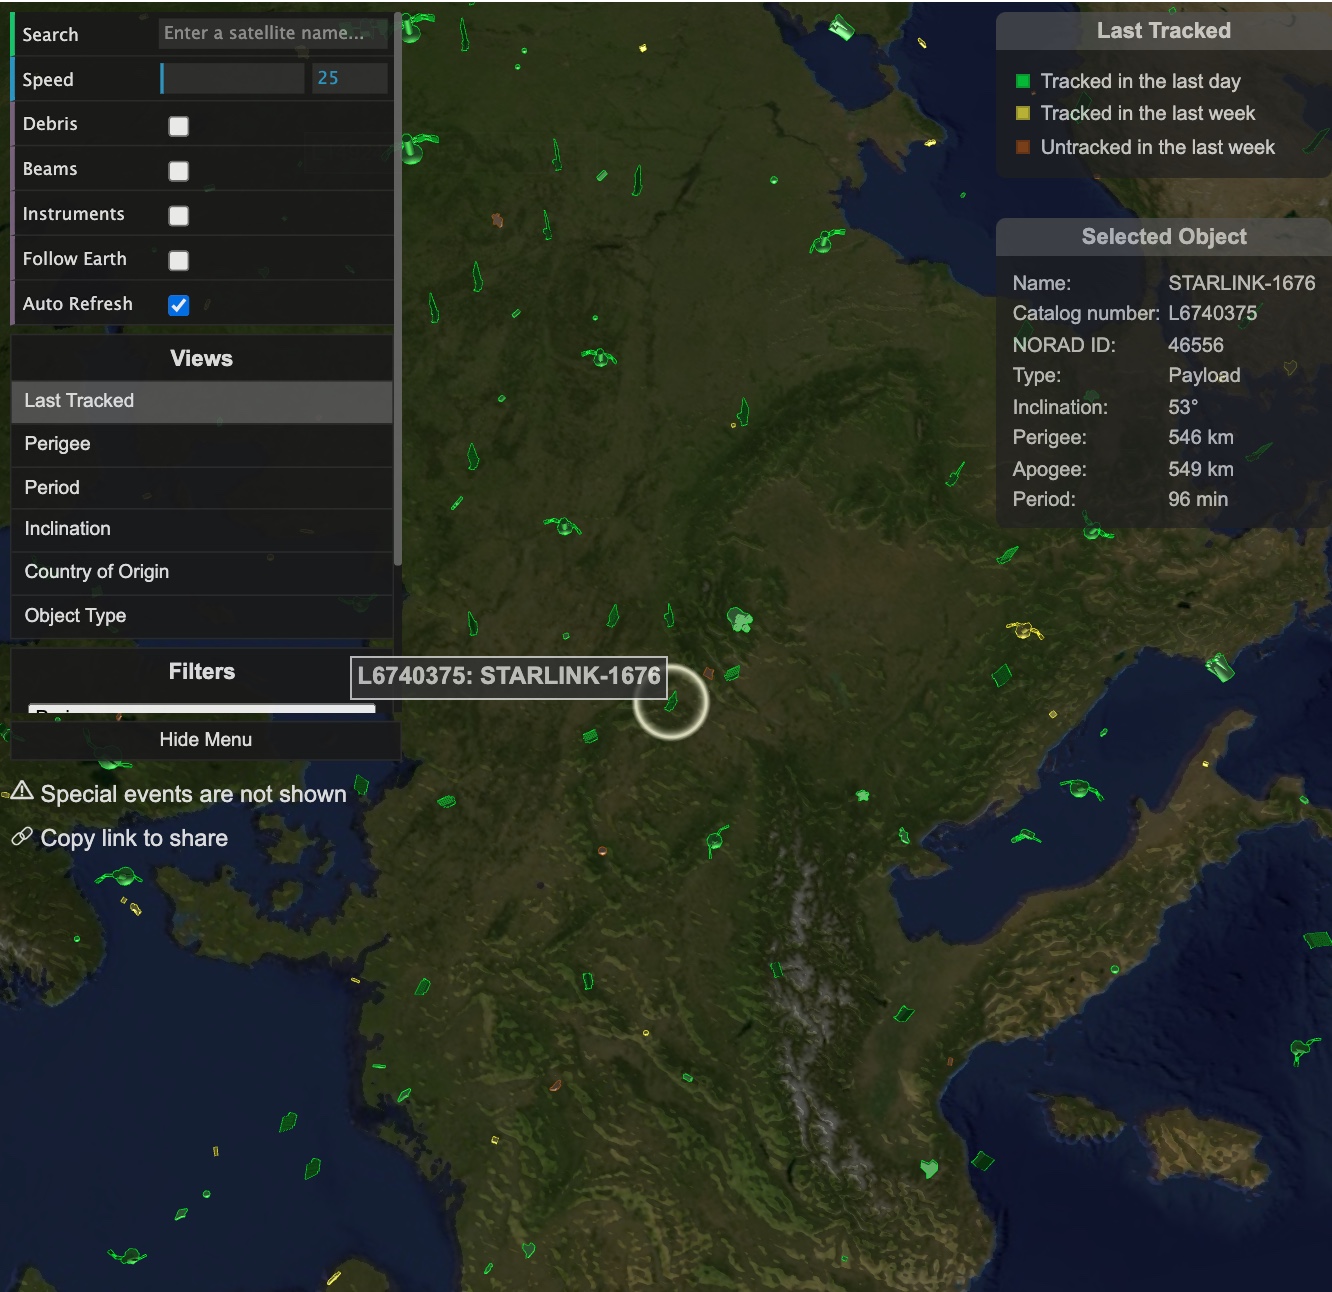Uncheck the Auto Refresh checkbox
Image resolution: width=1332 pixels, height=1292 pixels.
(179, 306)
